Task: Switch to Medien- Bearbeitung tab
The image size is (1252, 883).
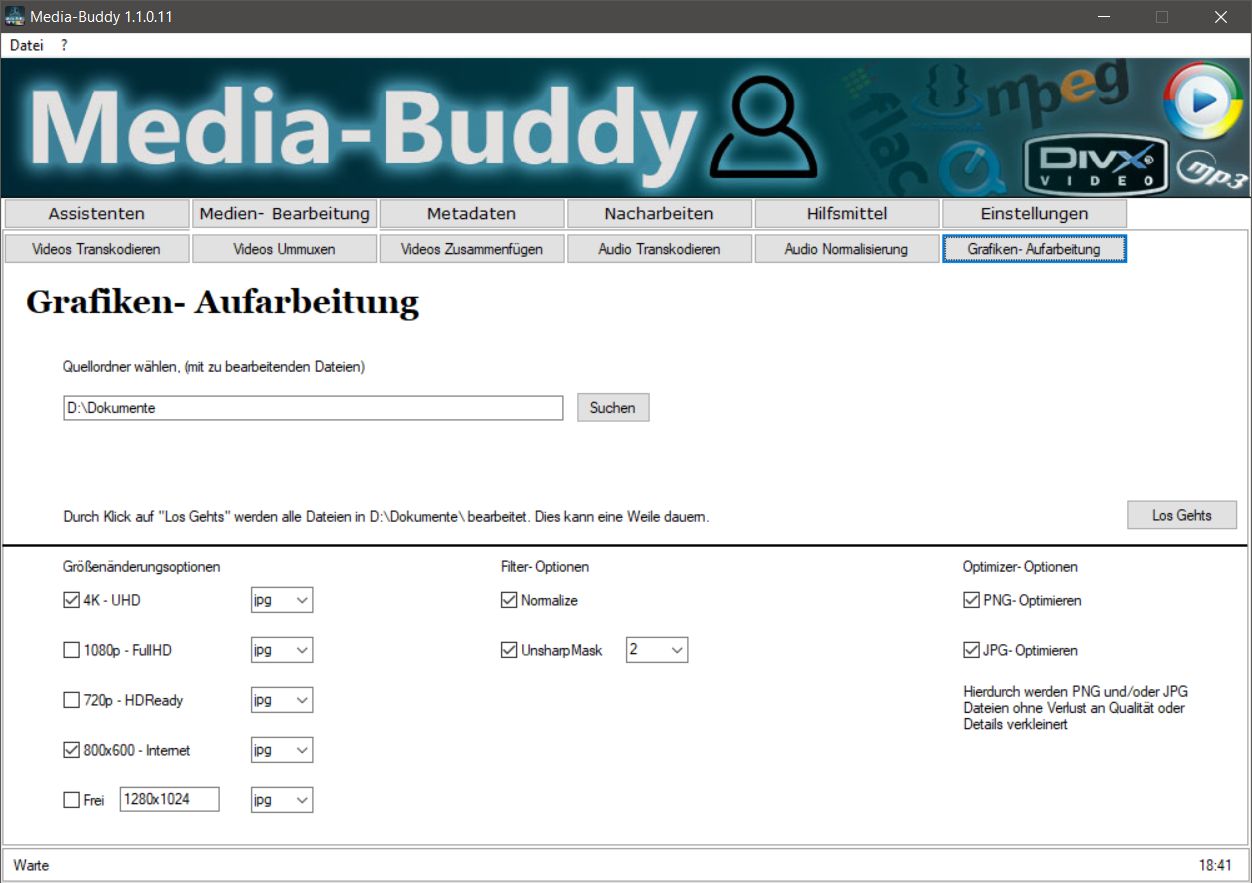Action: click(x=285, y=213)
